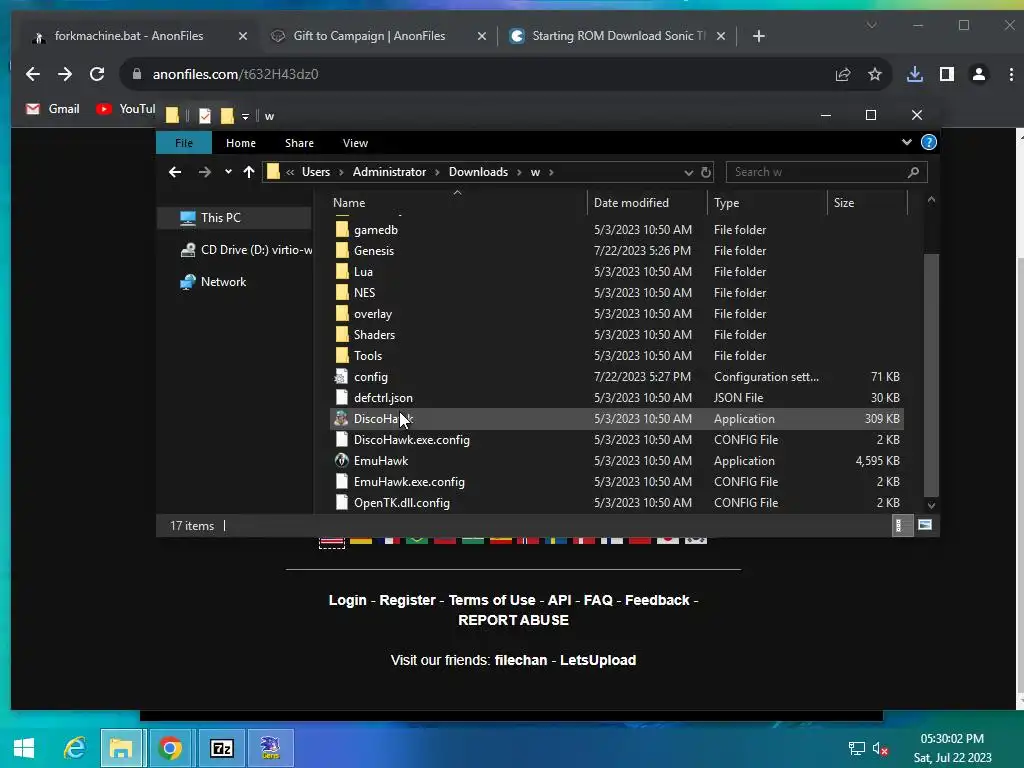Open Chrome three-dot menu
The height and width of the screenshot is (768, 1024).
(x=1011, y=74)
